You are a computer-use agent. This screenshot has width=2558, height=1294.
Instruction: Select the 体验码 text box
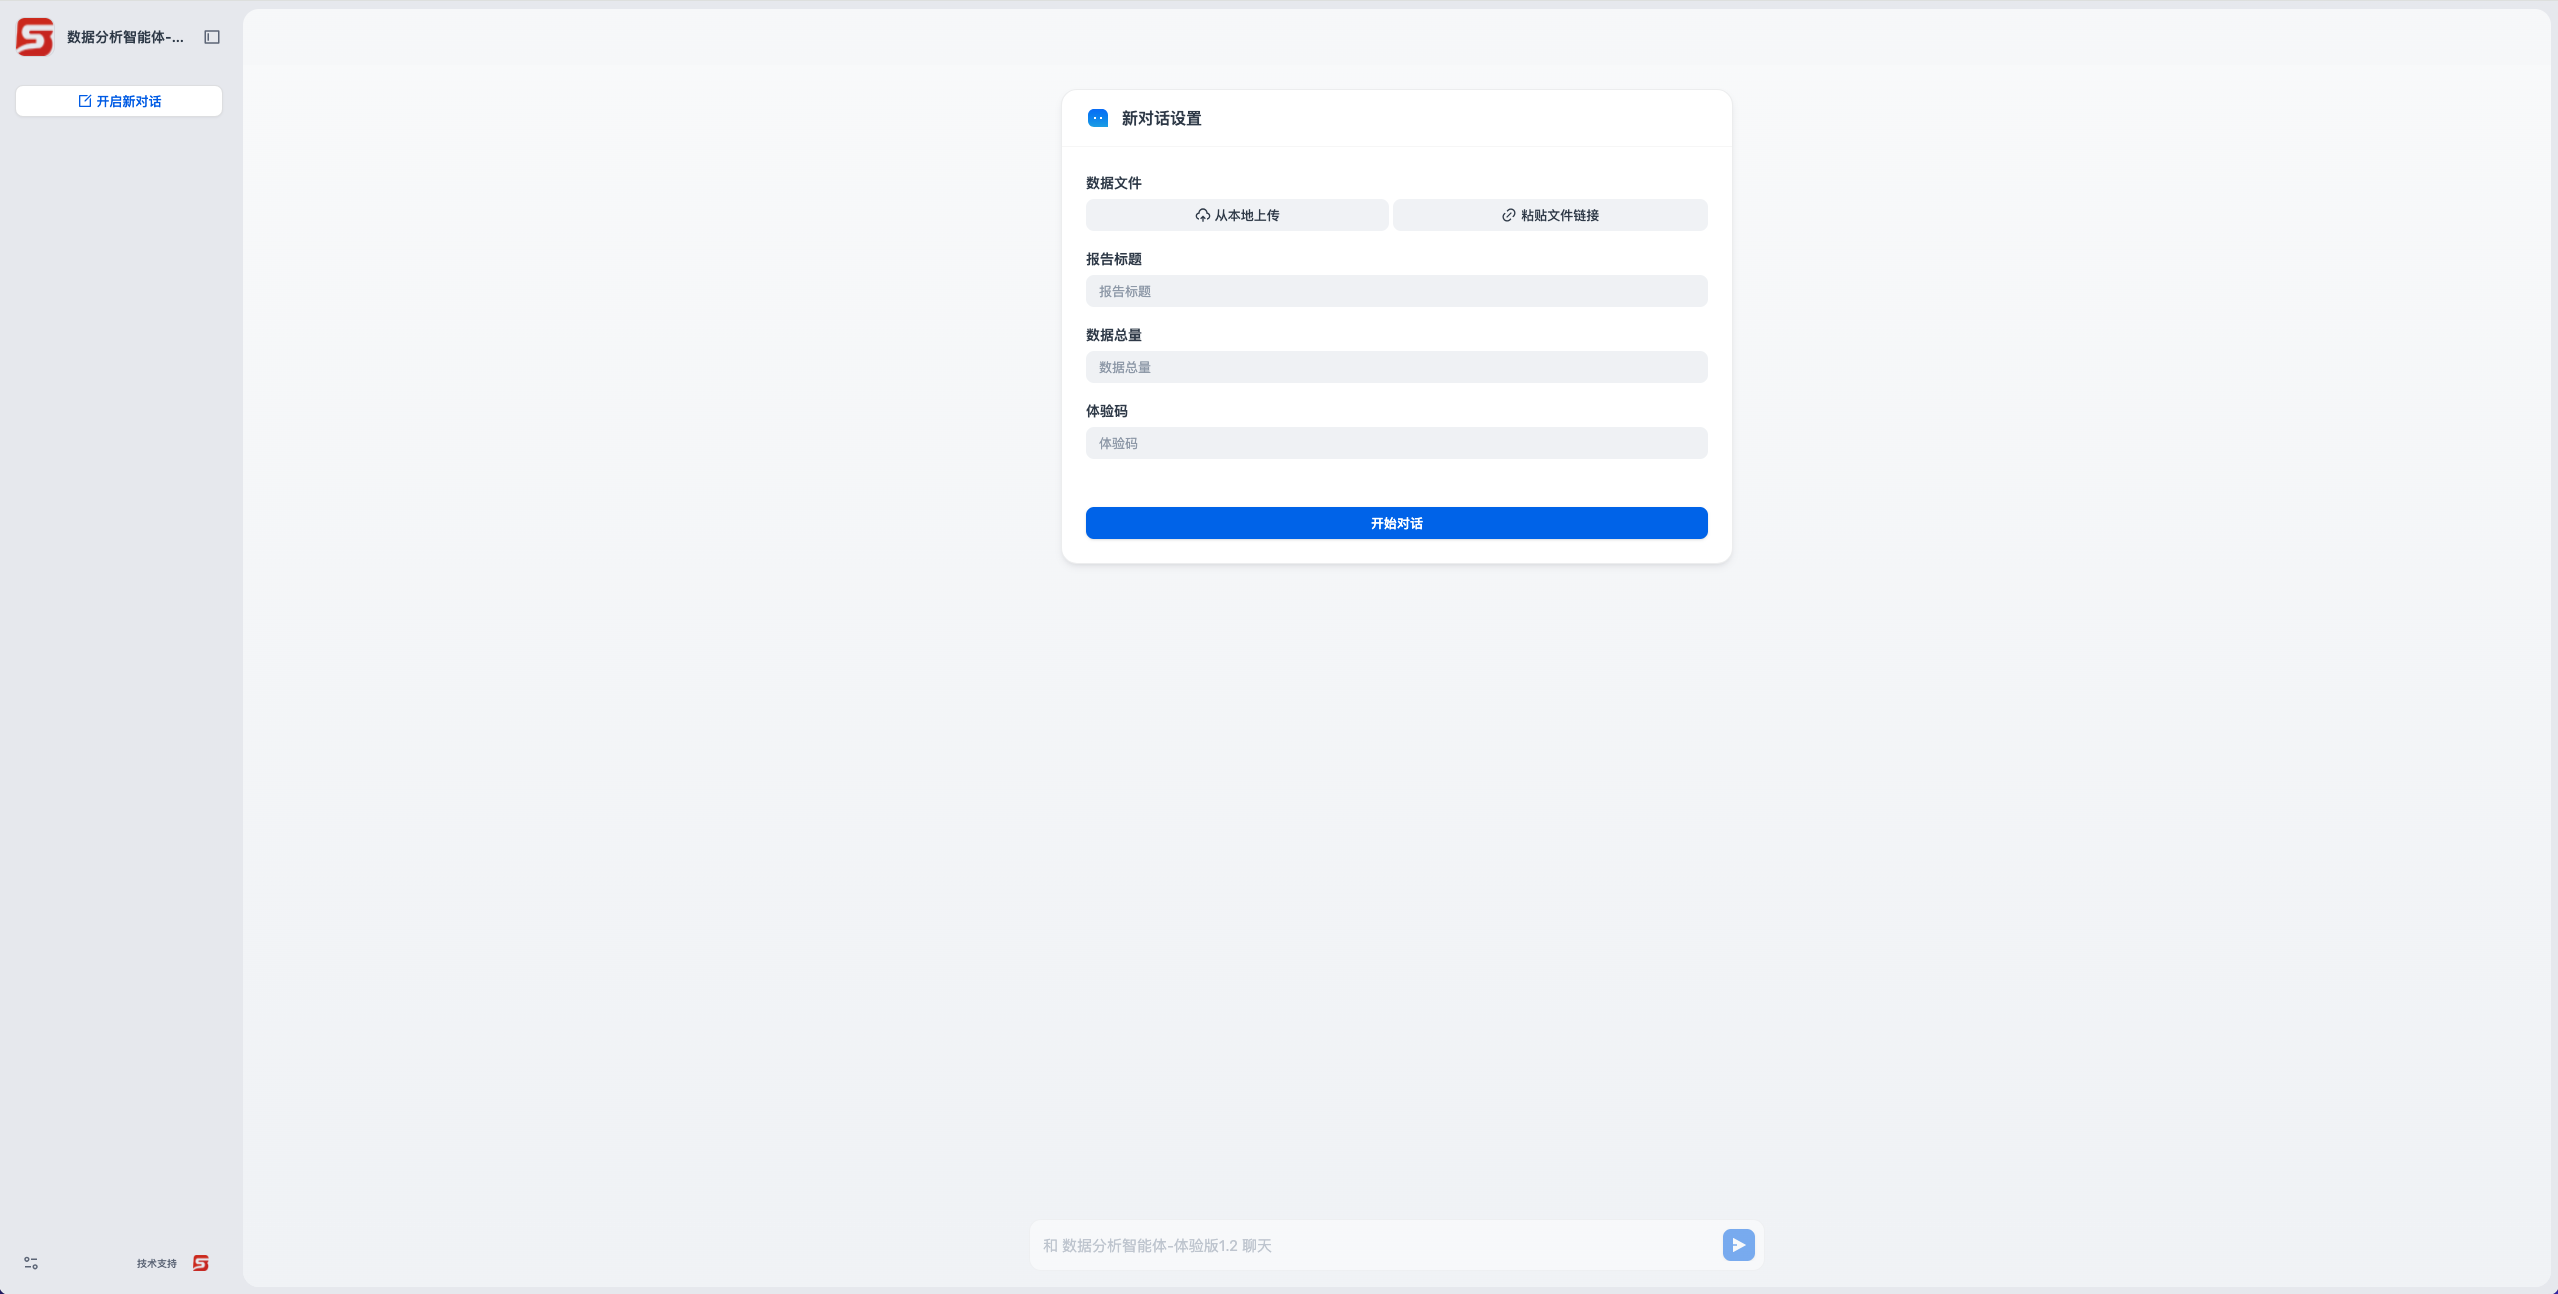1396,443
